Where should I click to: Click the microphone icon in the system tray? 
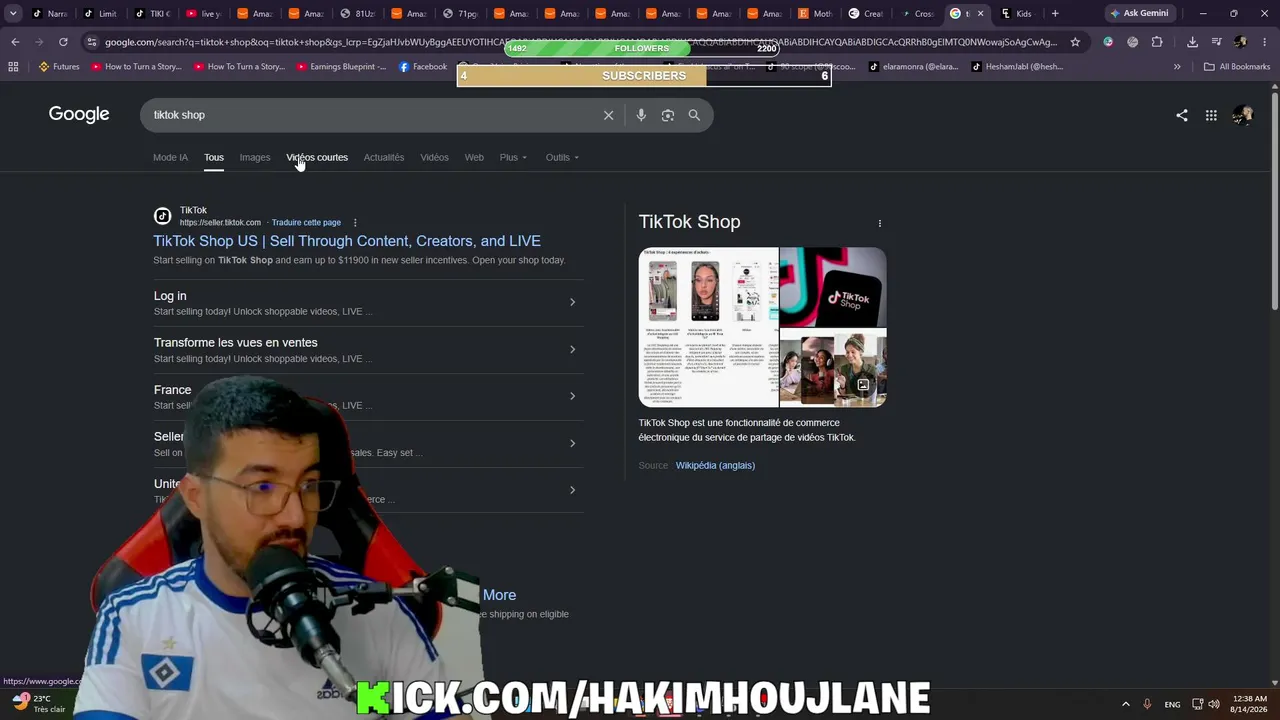click(x=1147, y=704)
